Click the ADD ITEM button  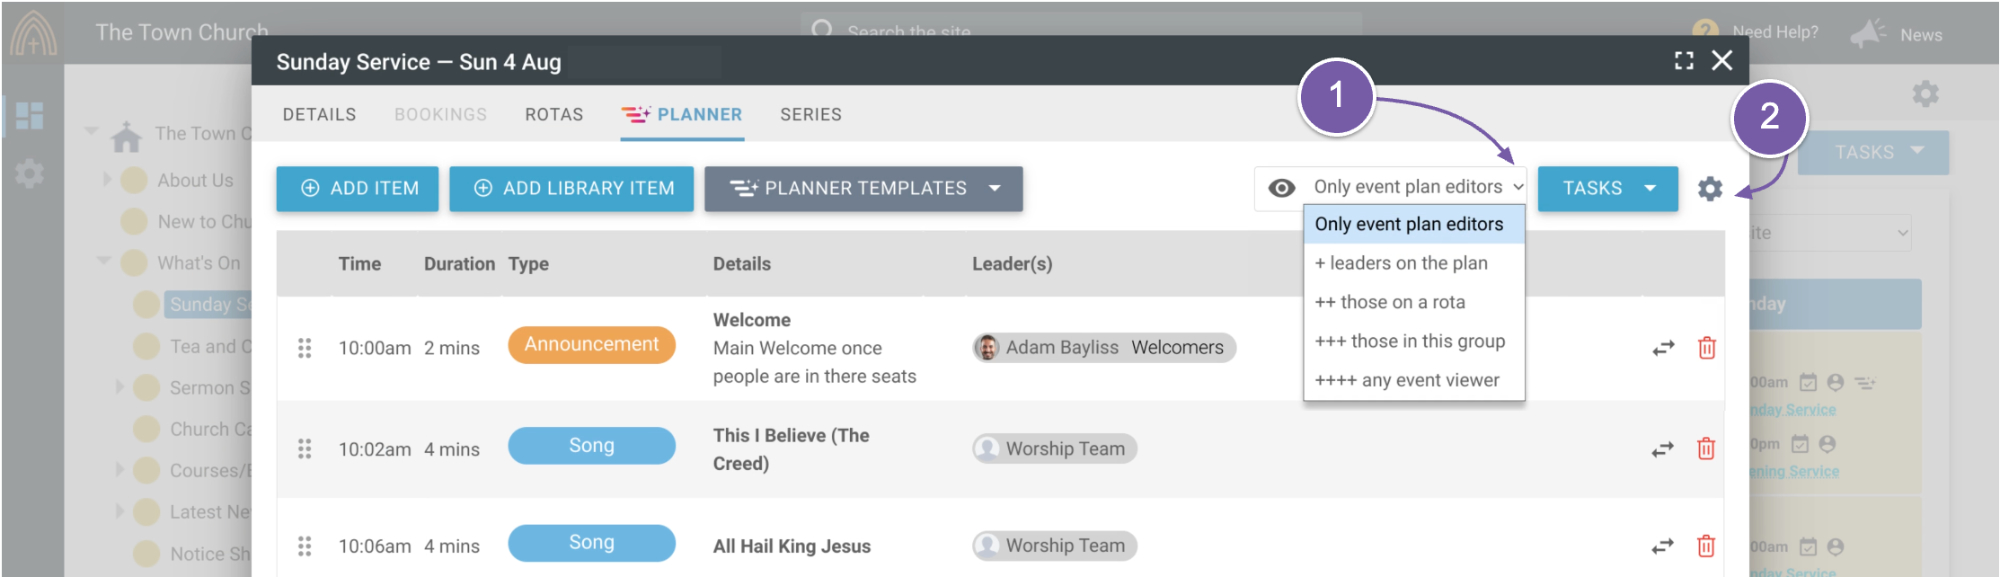(x=358, y=189)
